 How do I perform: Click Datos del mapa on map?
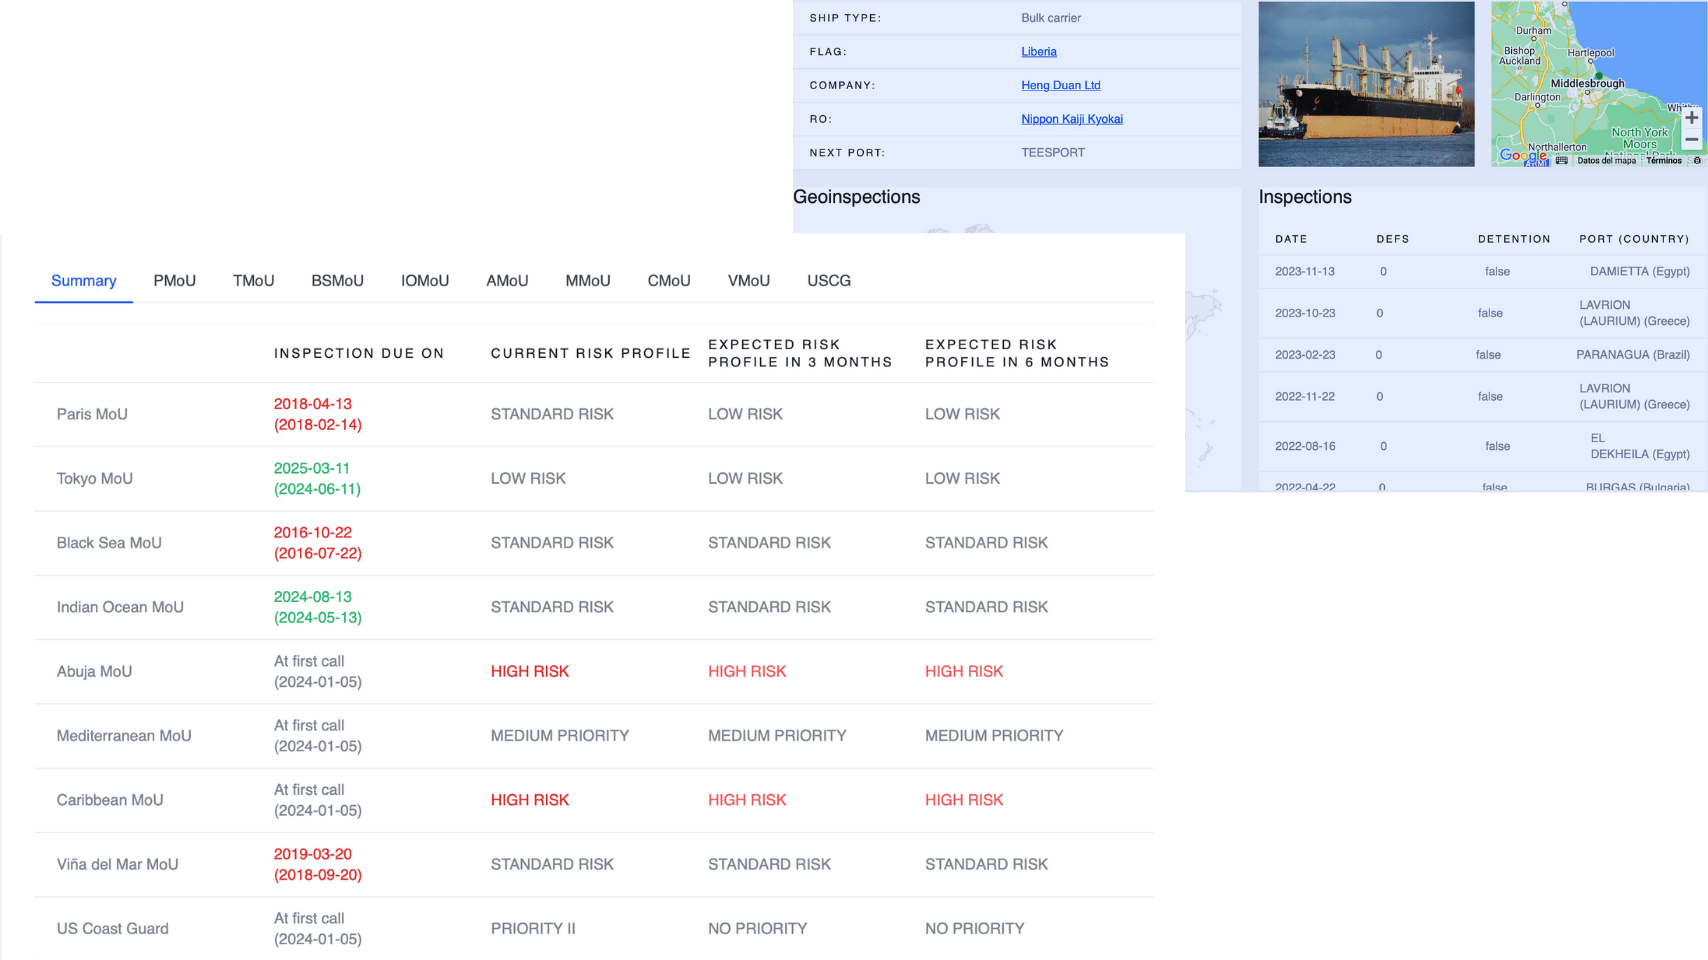pos(1606,160)
